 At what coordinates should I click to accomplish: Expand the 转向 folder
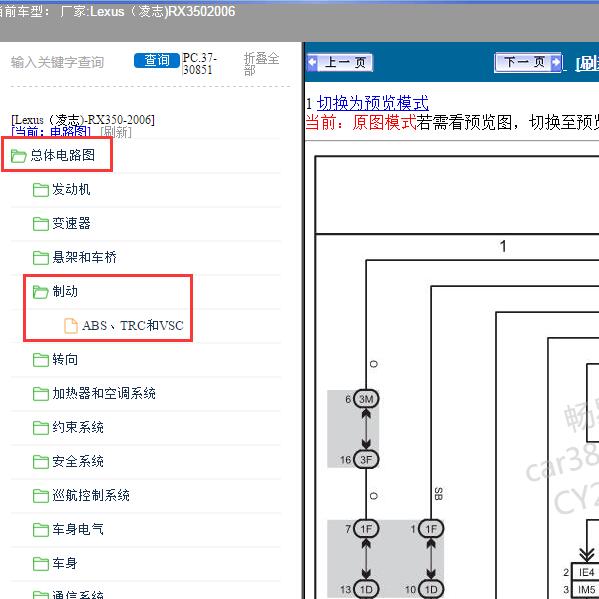(65, 359)
